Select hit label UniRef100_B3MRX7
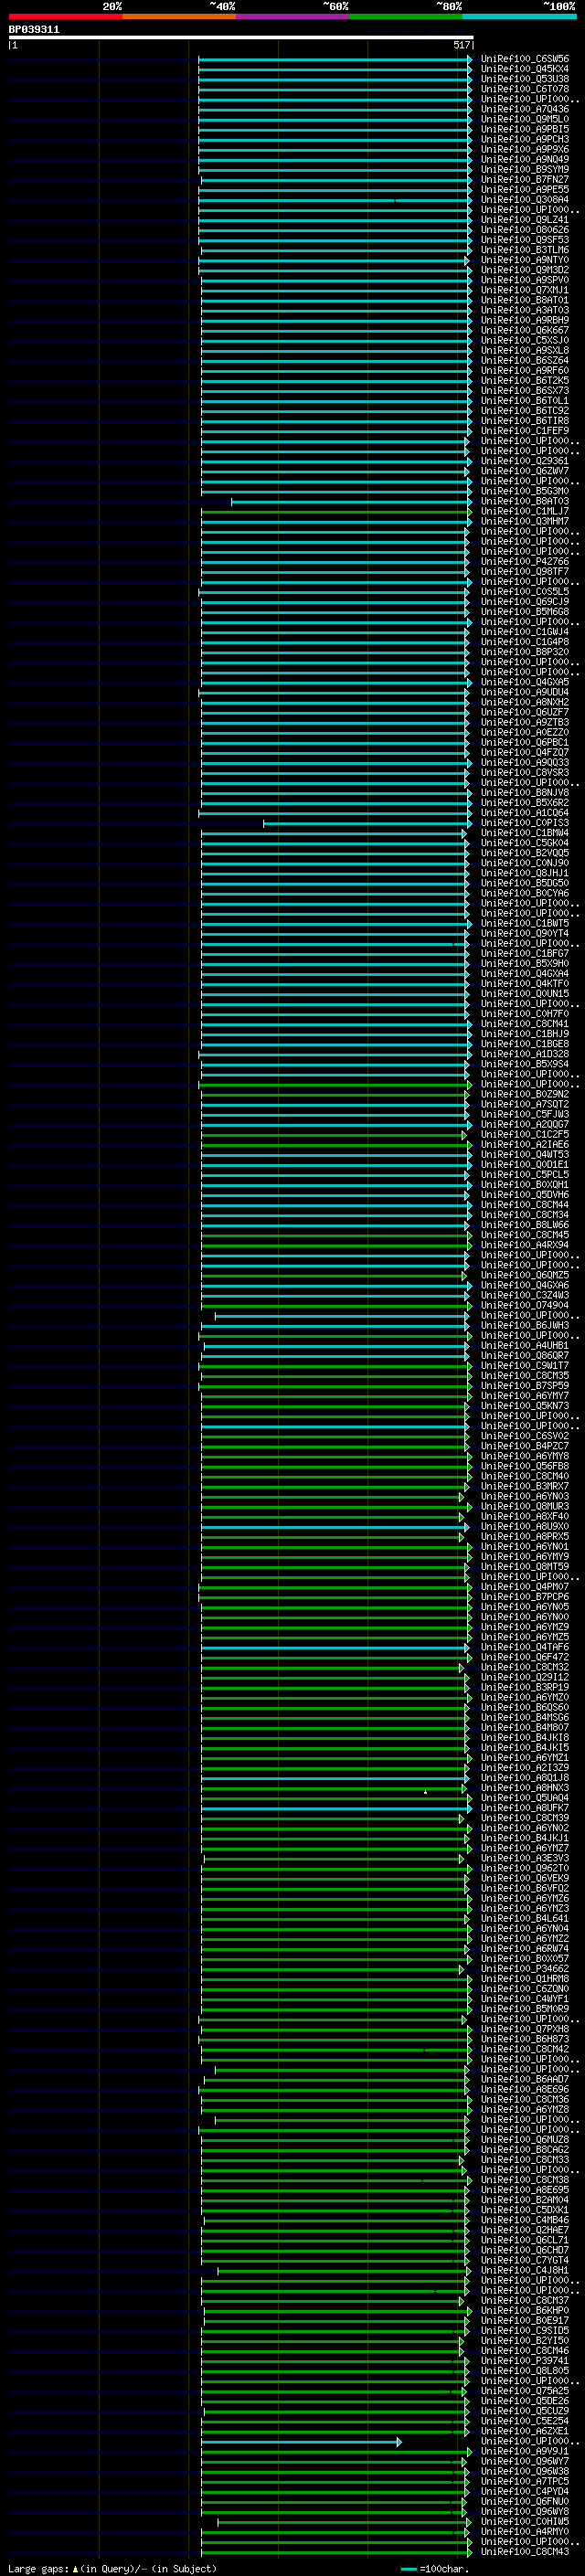 coord(525,1486)
